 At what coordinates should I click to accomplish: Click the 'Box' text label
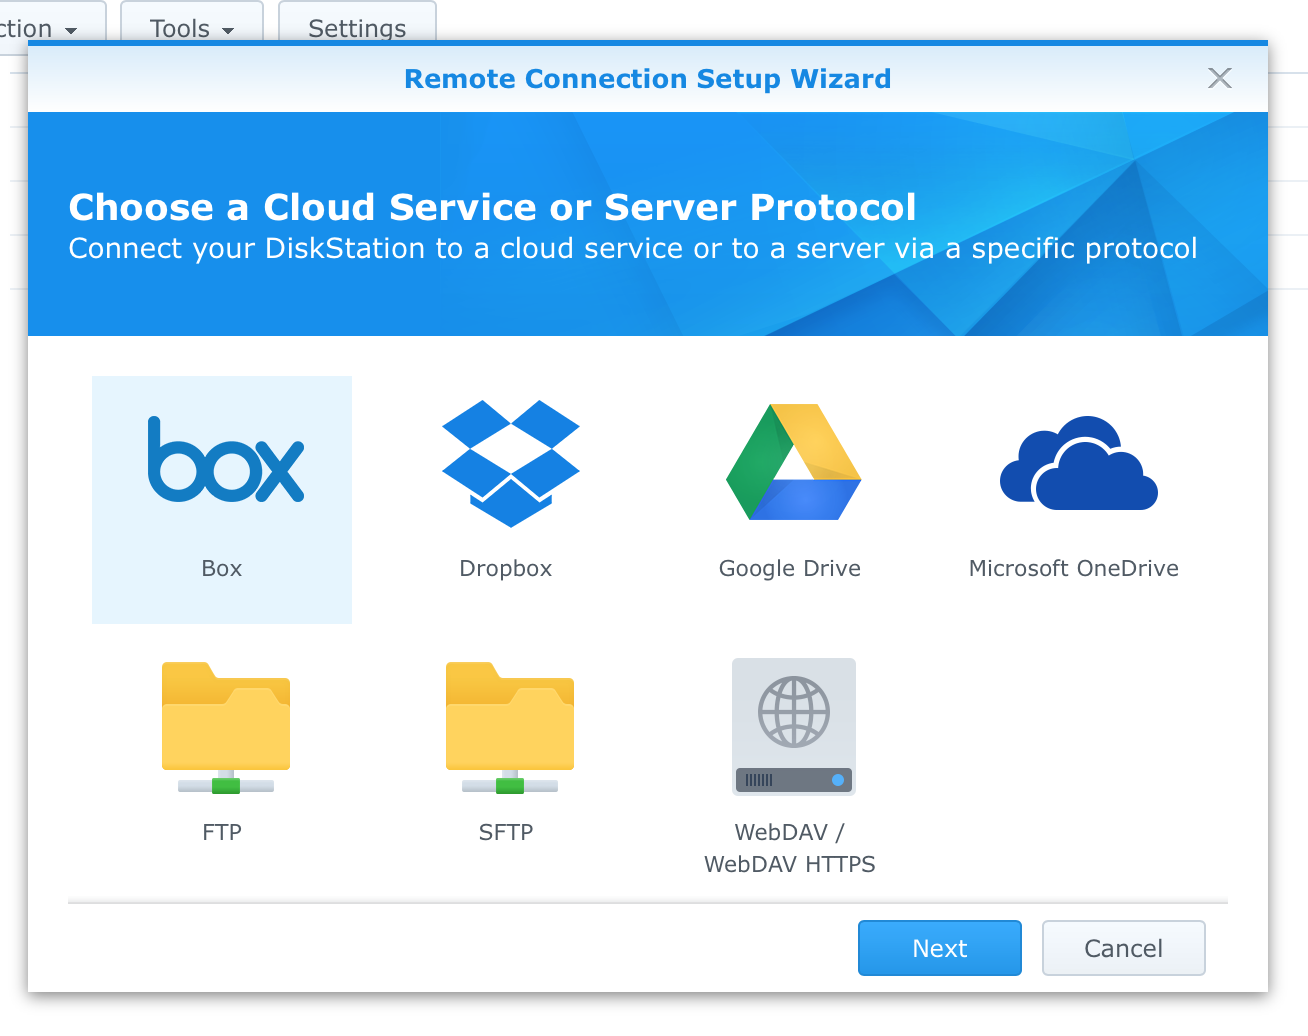pyautogui.click(x=222, y=568)
